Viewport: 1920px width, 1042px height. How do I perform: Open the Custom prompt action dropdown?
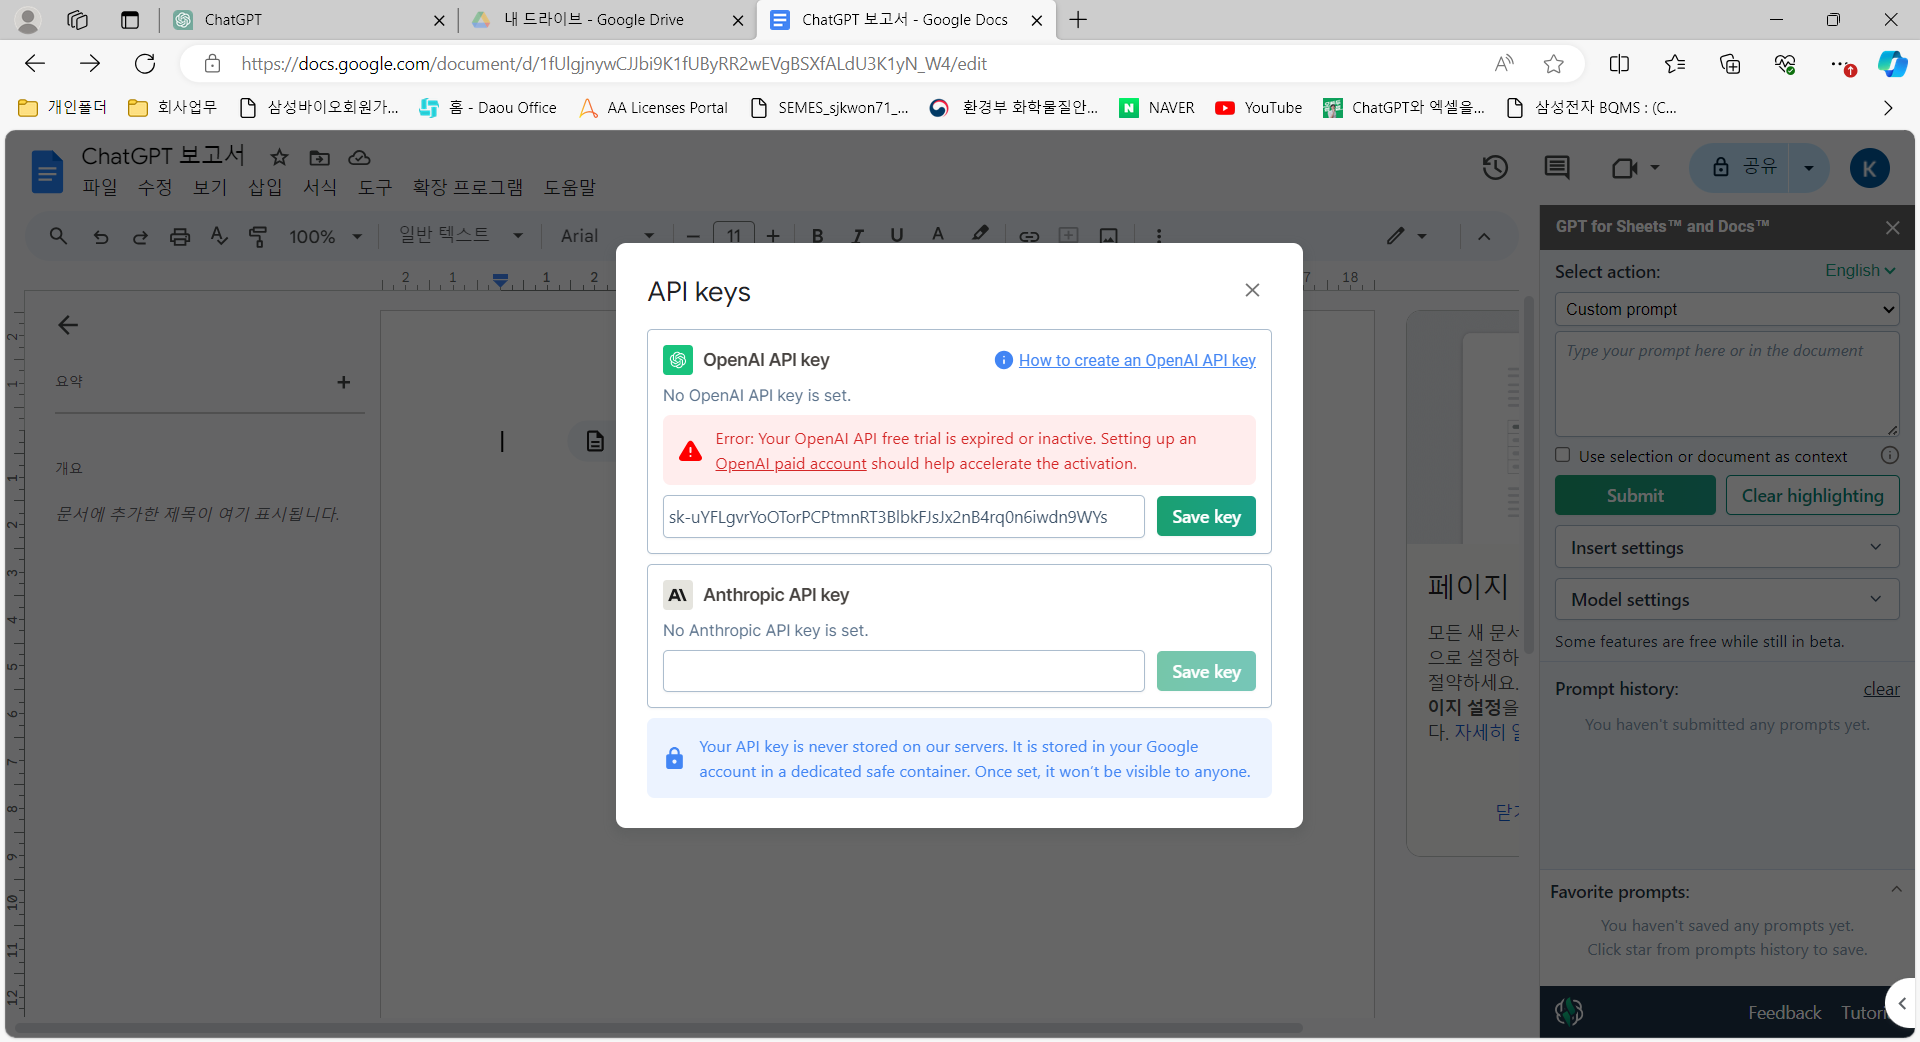(x=1727, y=310)
